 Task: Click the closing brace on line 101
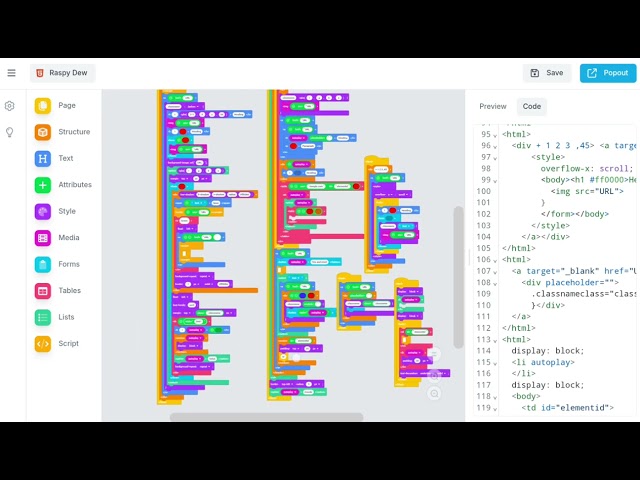(x=543, y=202)
